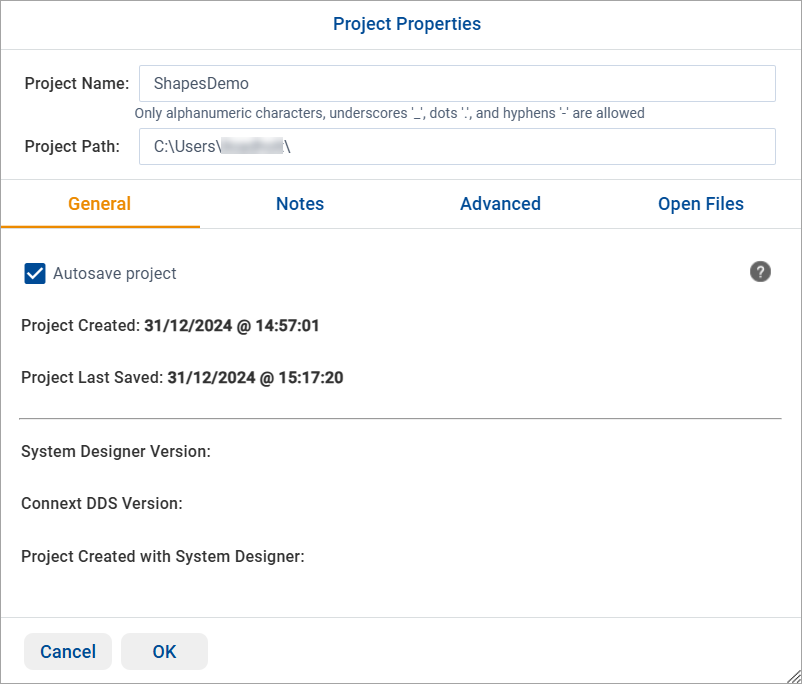Switch to the Notes tab
This screenshot has width=802, height=684.
pos(300,204)
